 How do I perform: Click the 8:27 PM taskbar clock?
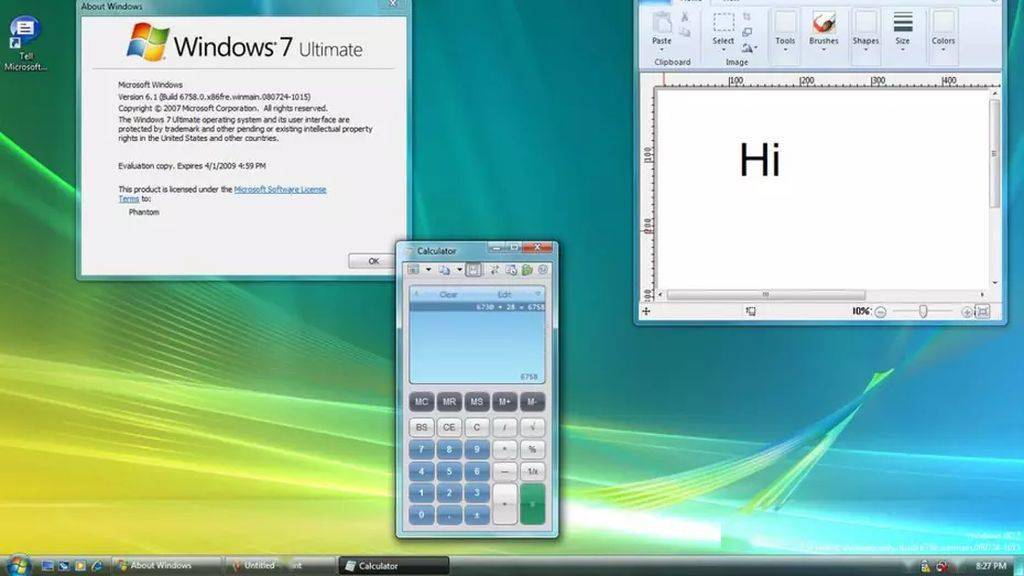click(x=991, y=566)
